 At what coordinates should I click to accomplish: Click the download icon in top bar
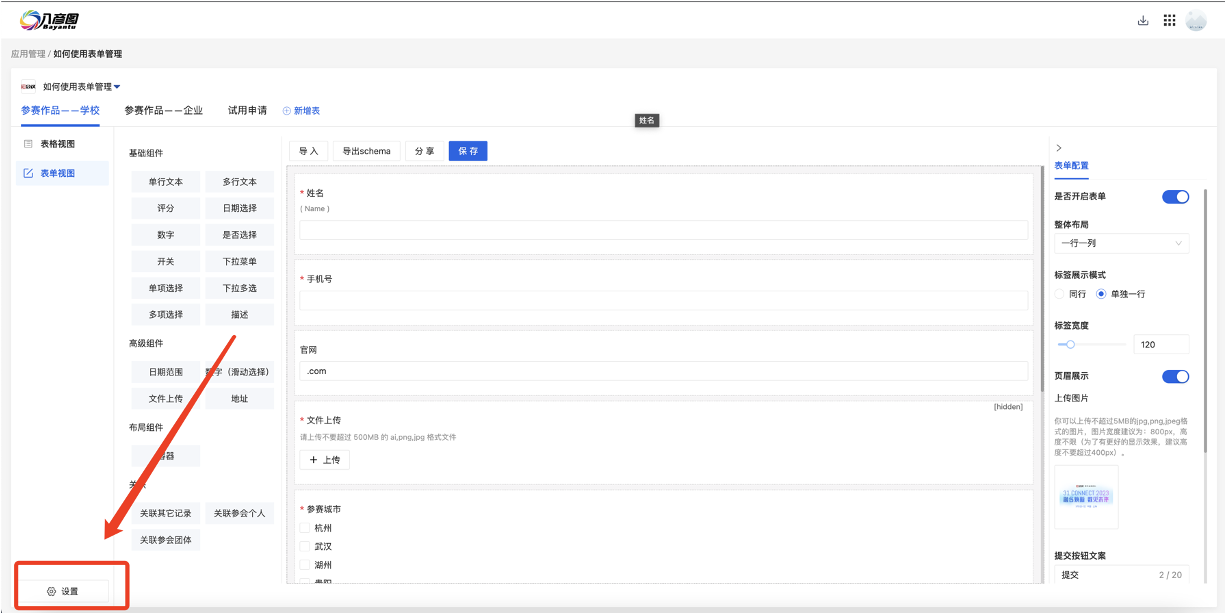[1143, 21]
